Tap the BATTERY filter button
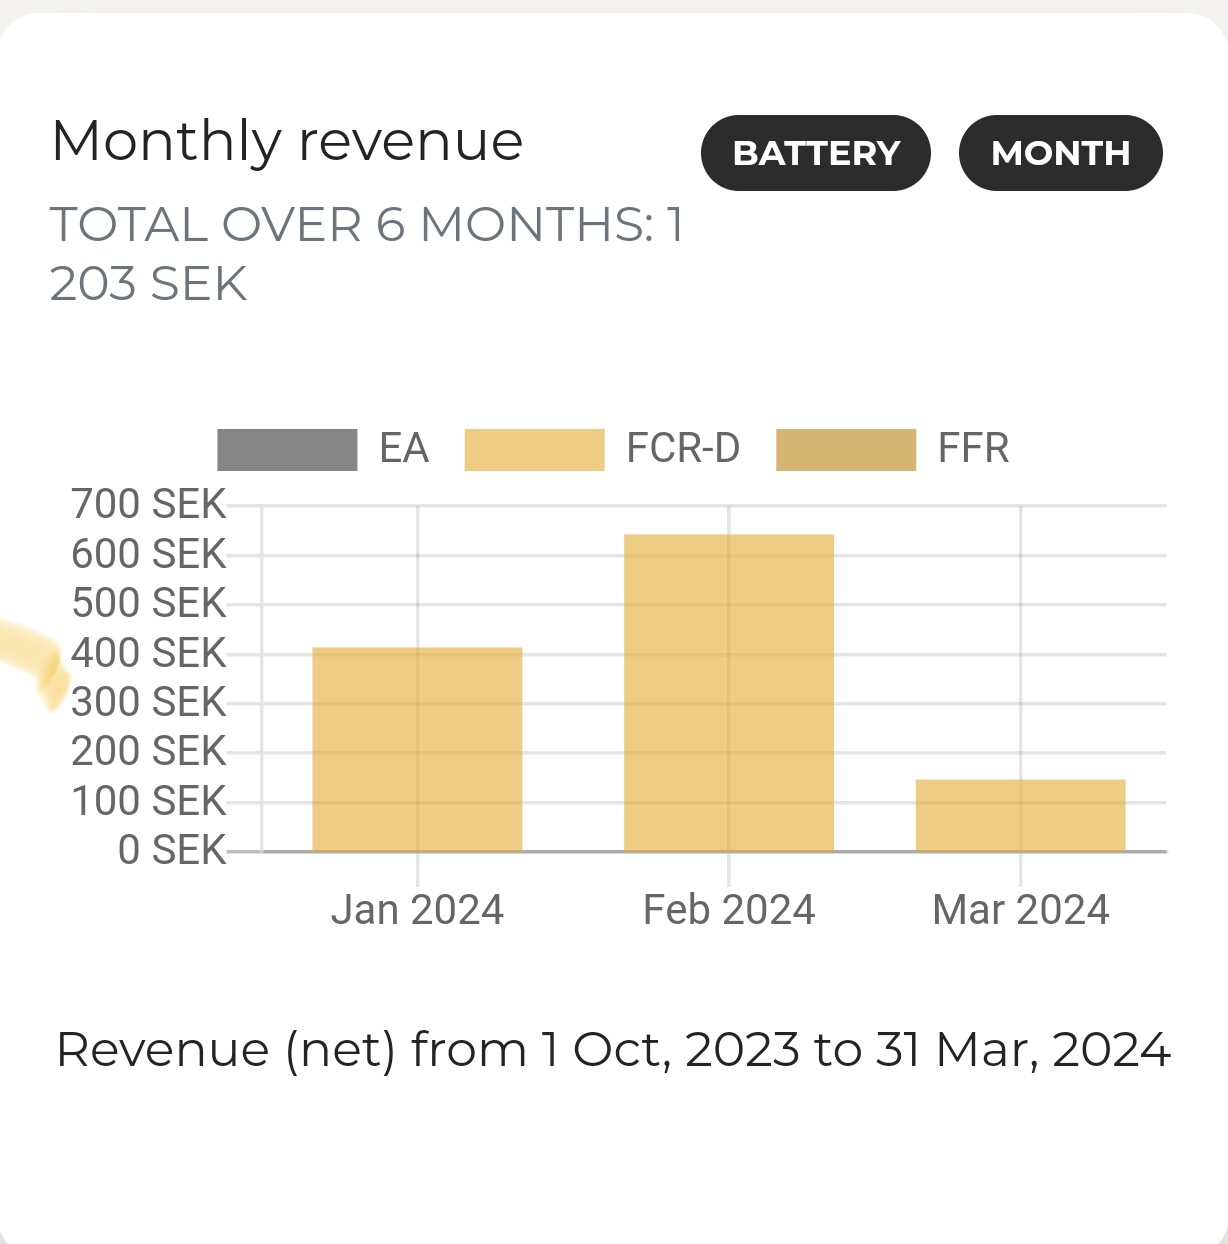The image size is (1228, 1244). 816,153
